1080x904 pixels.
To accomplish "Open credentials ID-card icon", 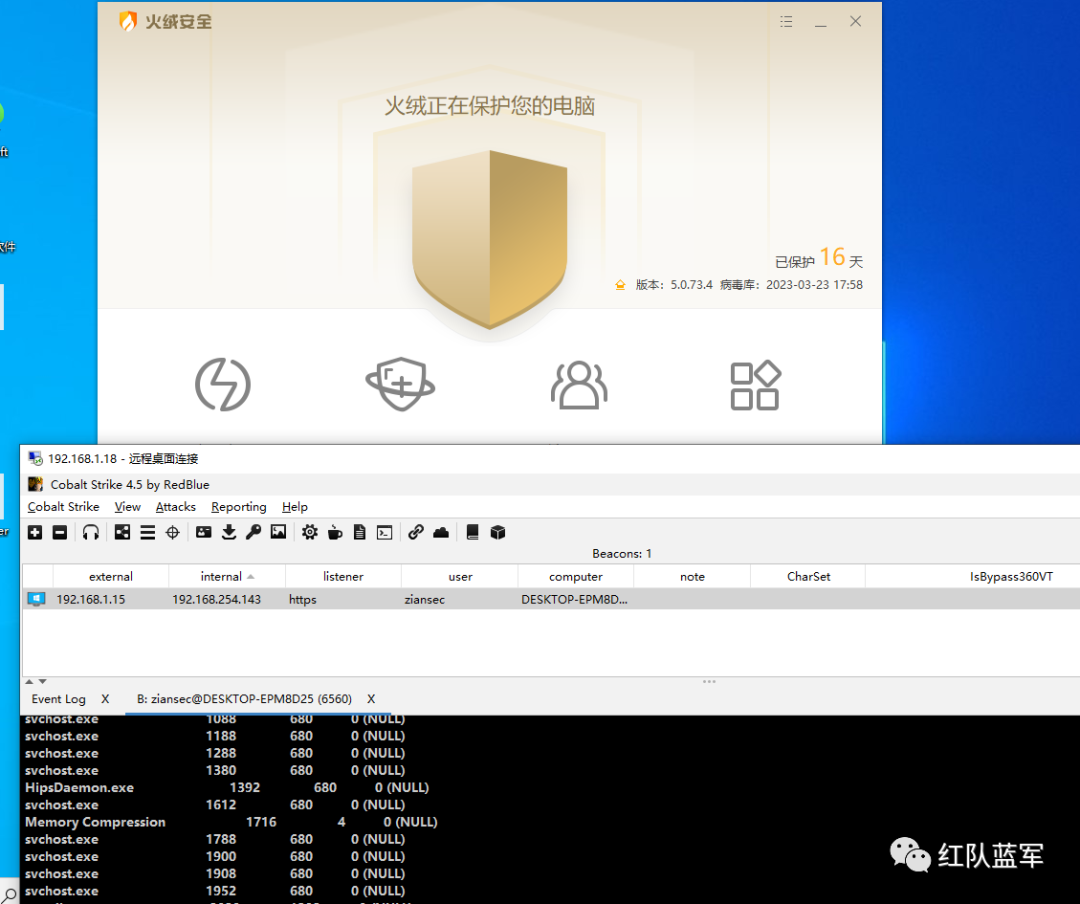I will [204, 532].
